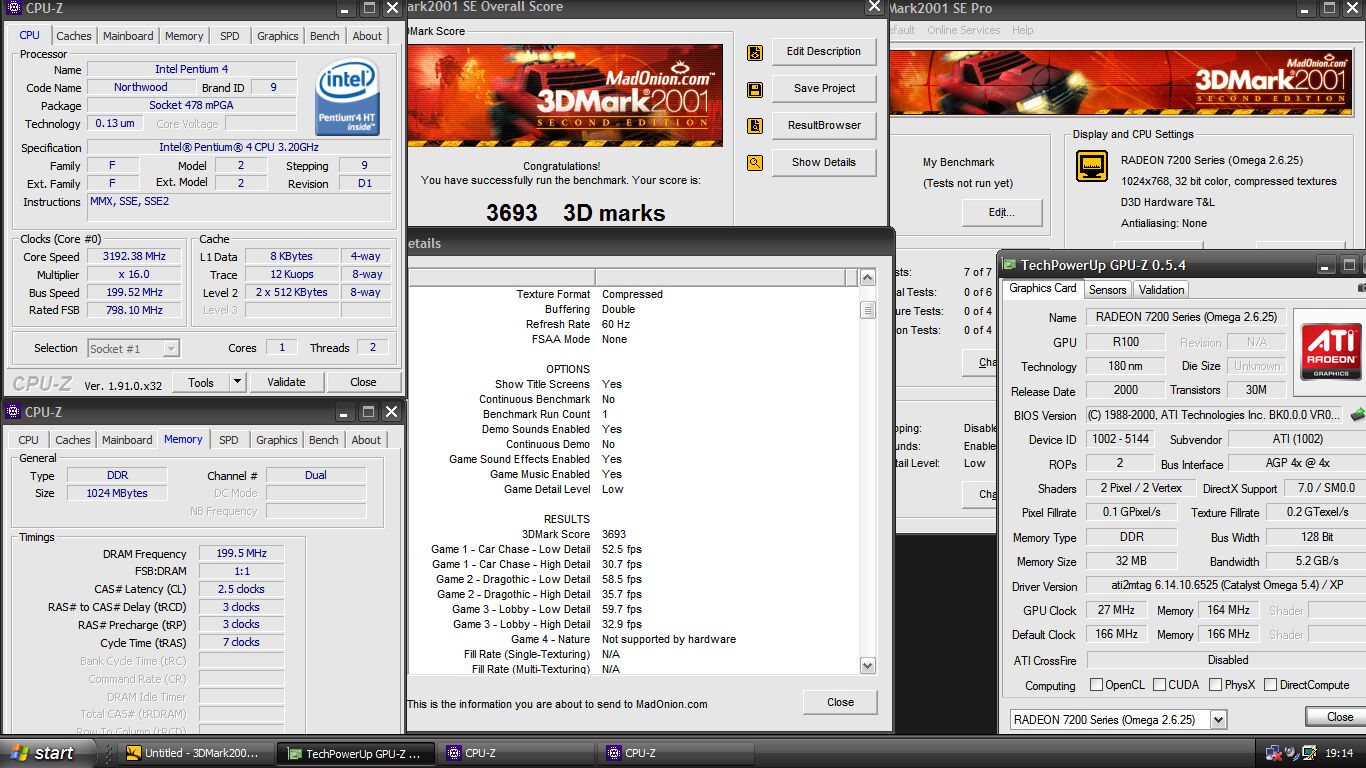This screenshot has width=1366, height=768.
Task: Click the Tools button in CPU-Z
Action: point(201,382)
